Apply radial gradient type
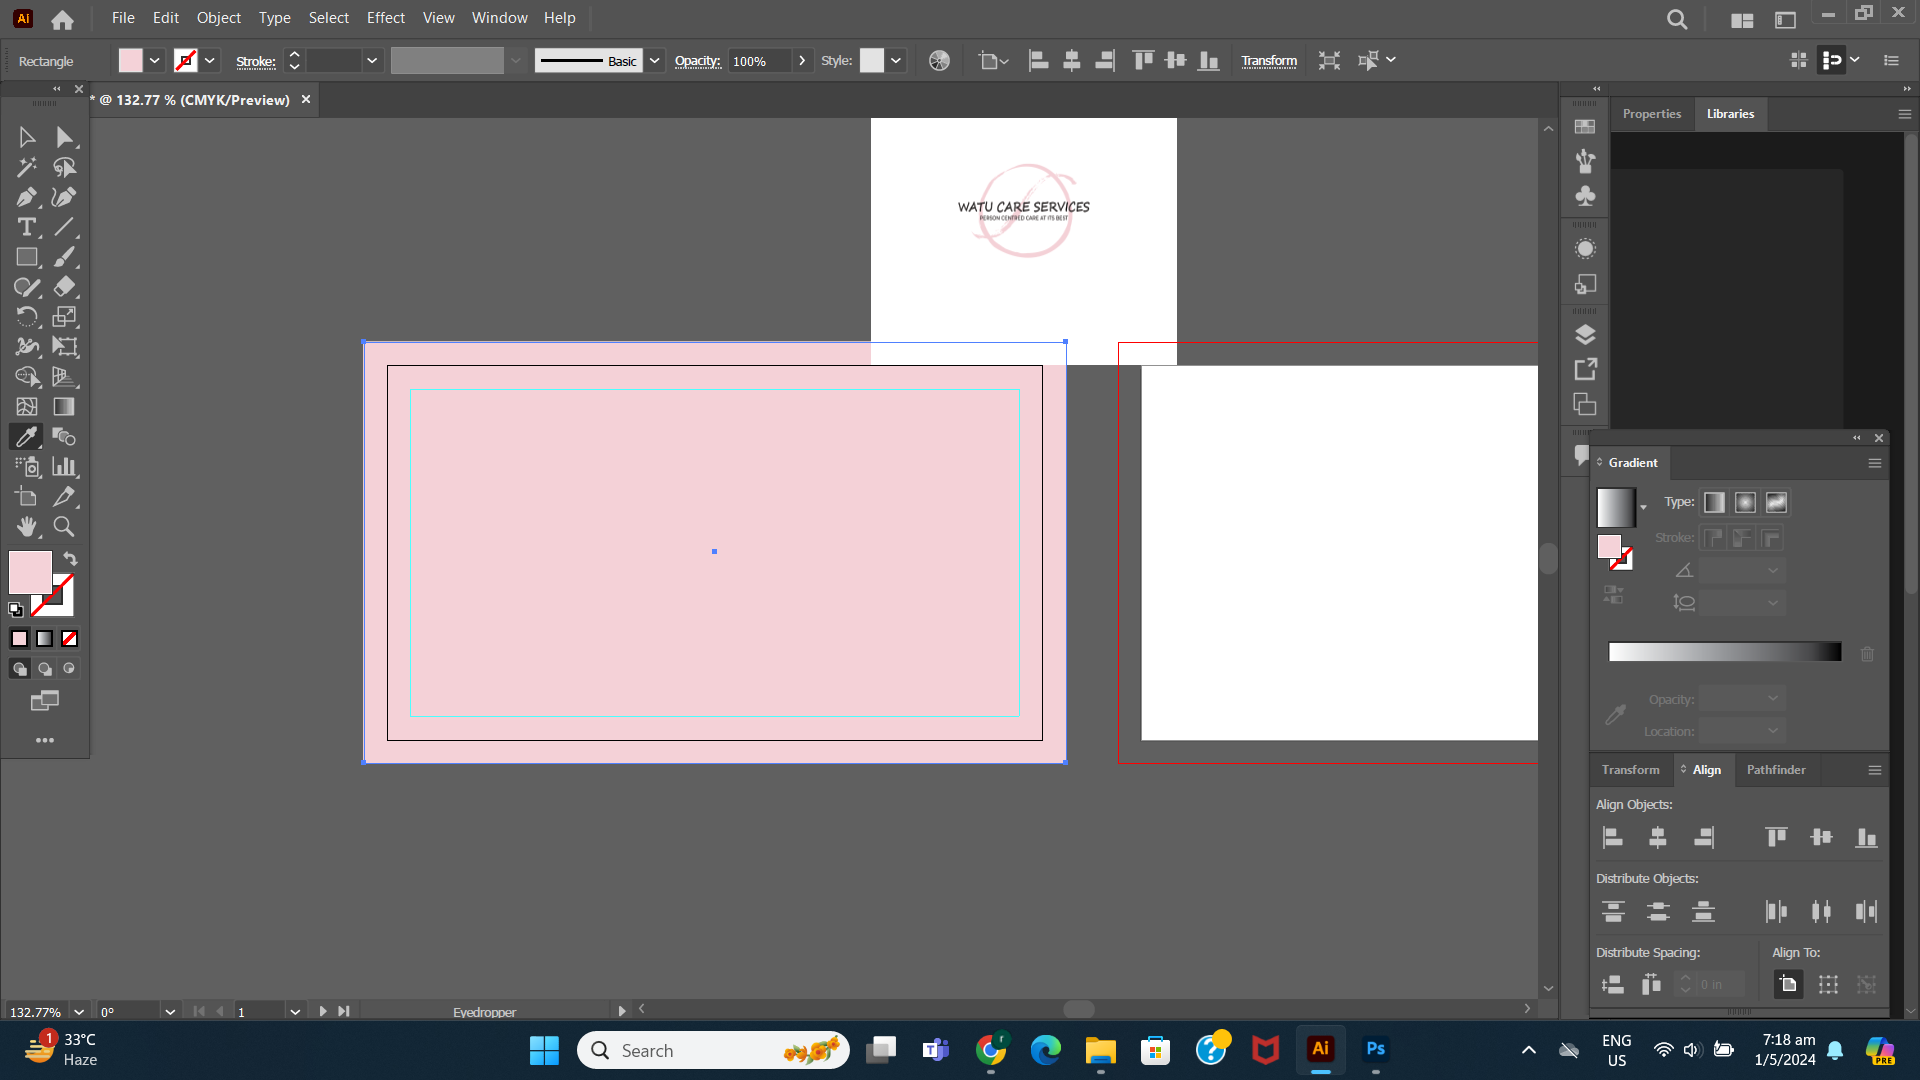The height and width of the screenshot is (1080, 1920). click(x=1745, y=502)
